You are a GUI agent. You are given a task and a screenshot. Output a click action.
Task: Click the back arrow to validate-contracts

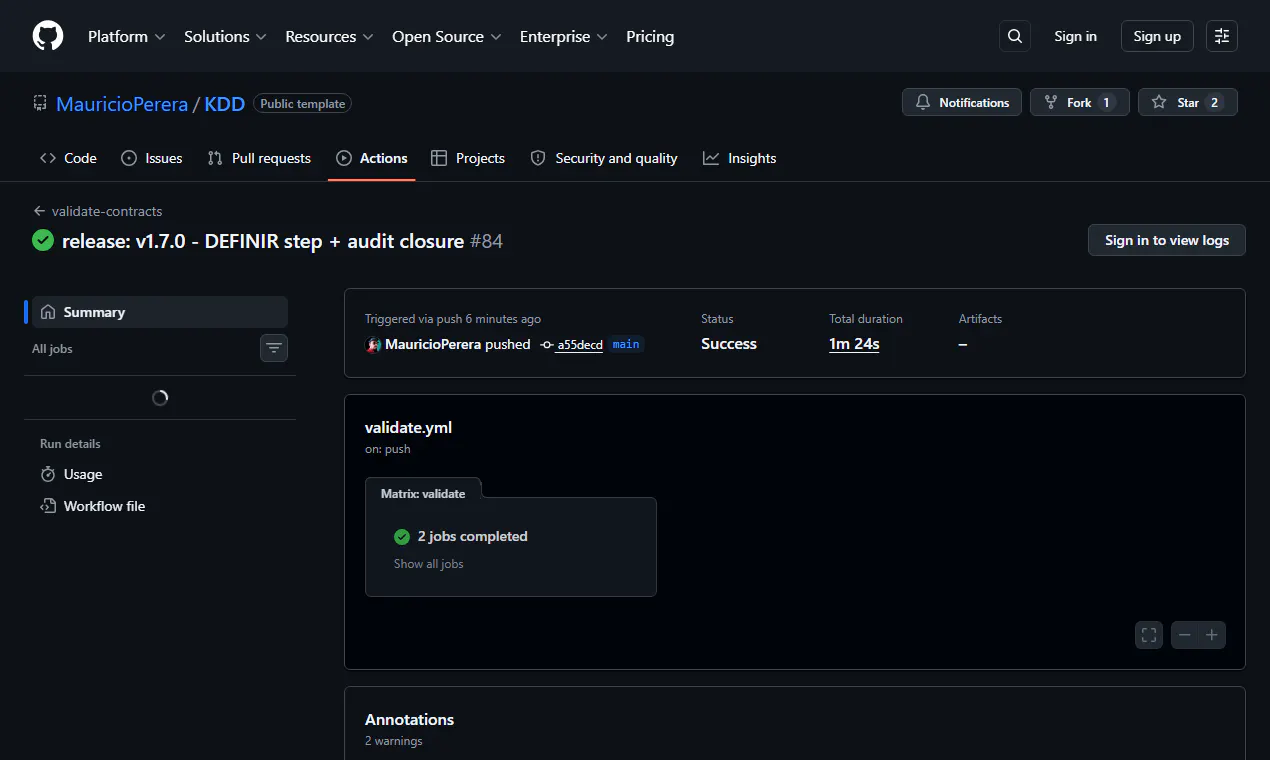40,211
